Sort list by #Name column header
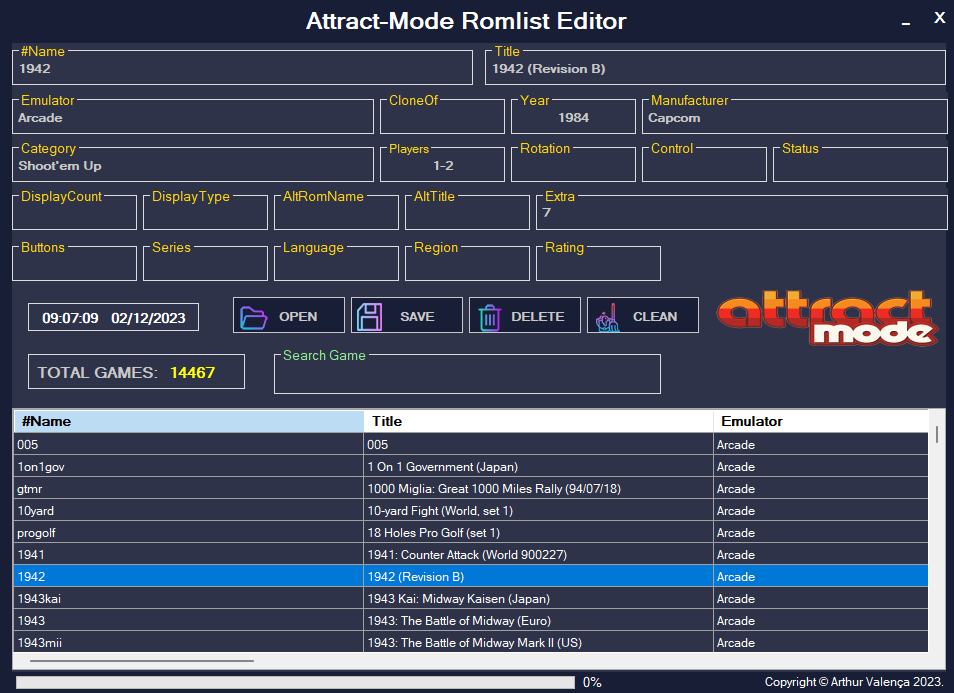Viewport: 954px width, 693px height. 189,421
